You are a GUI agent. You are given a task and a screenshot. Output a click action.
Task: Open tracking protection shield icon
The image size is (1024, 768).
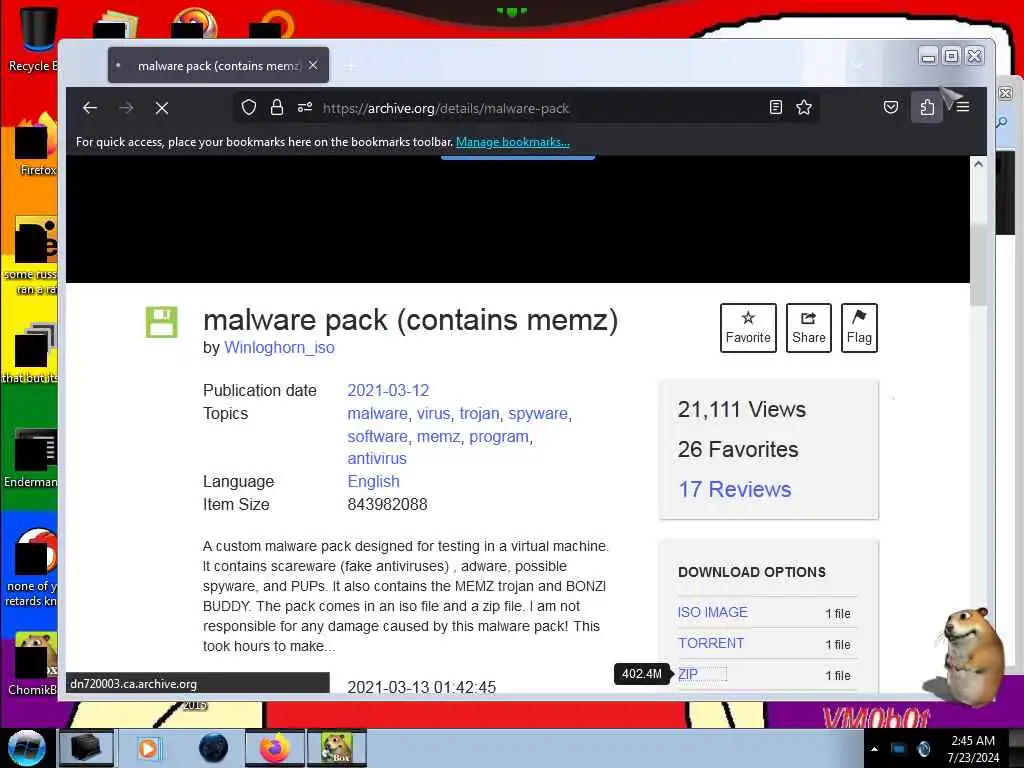(x=248, y=108)
